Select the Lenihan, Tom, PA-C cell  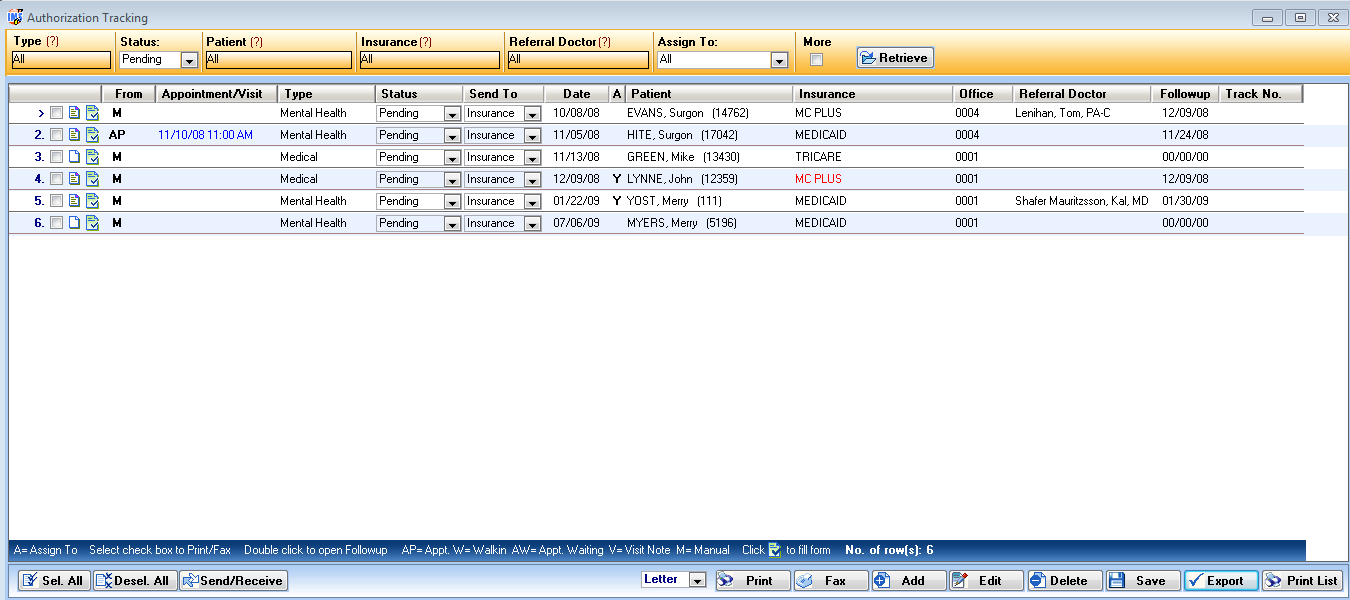click(1063, 113)
